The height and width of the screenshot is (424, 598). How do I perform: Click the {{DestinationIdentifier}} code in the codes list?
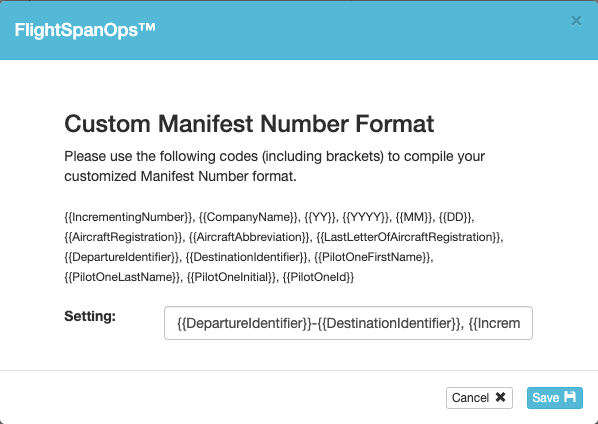[246, 257]
